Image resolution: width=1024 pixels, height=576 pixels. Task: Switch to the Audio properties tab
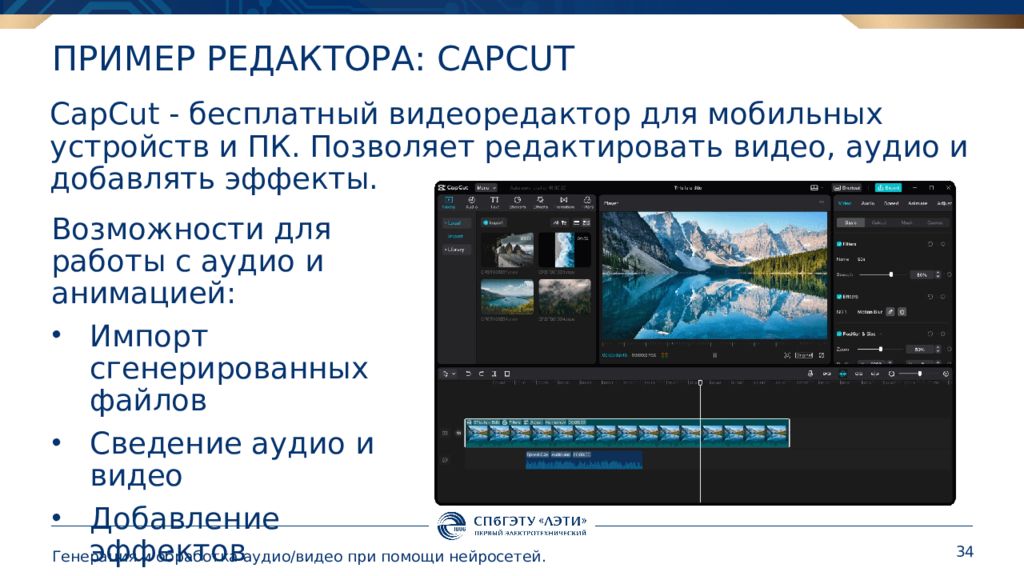[867, 203]
